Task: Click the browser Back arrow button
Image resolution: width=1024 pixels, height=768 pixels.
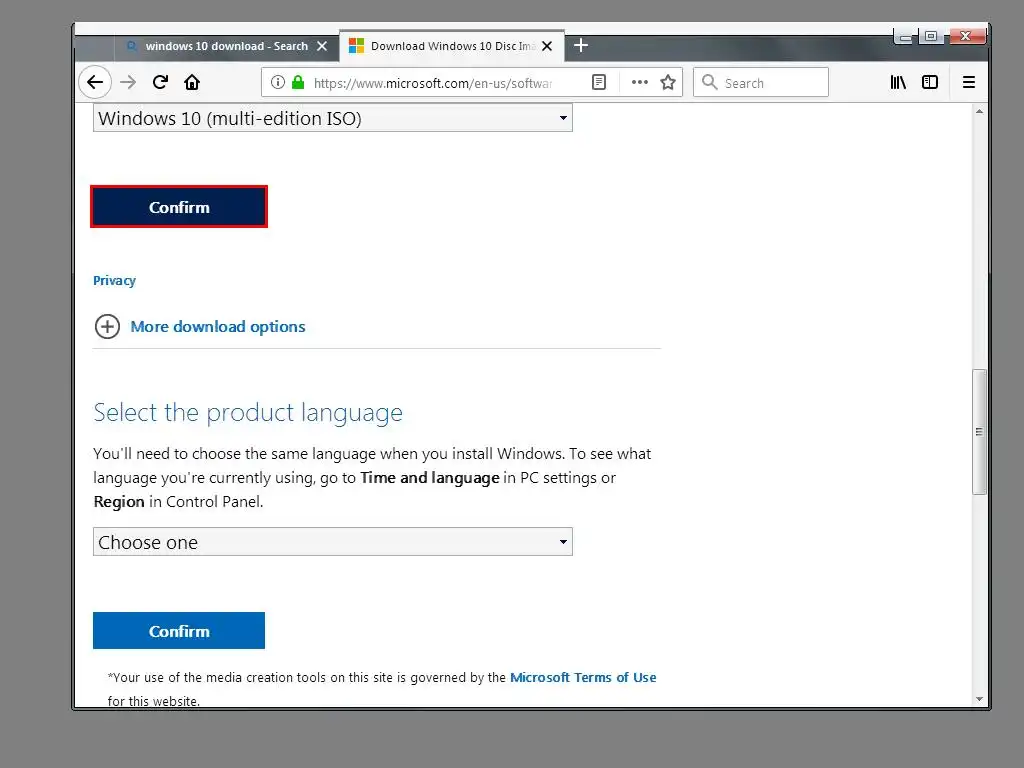Action: pos(95,82)
